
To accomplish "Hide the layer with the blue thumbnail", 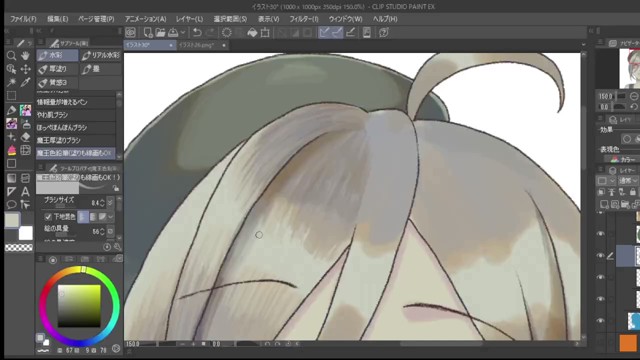I will point(600,321).
